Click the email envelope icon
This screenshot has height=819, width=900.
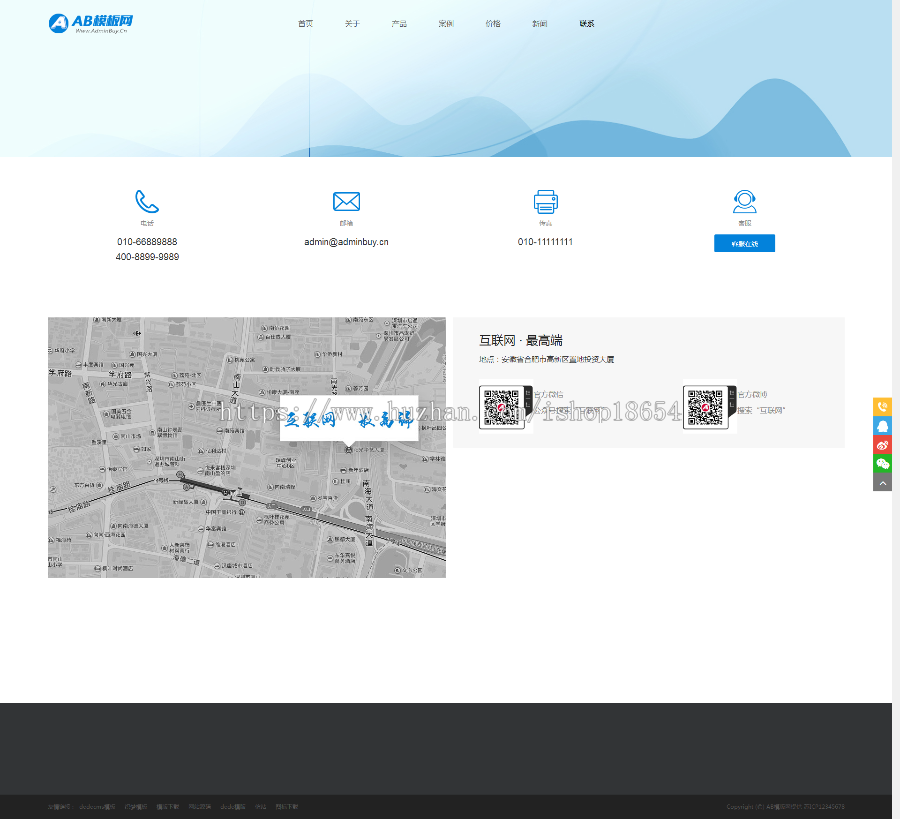(x=346, y=201)
